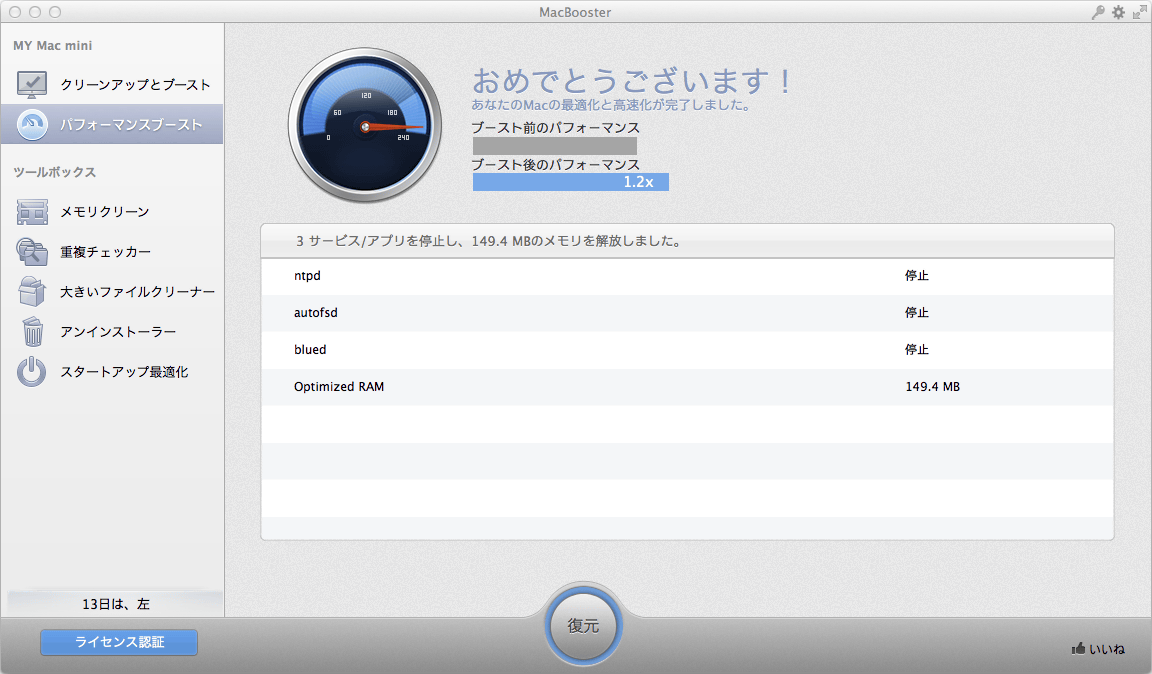This screenshot has height=674, width=1152.
Task: Open settings with the gear icon
Action: (x=1118, y=12)
